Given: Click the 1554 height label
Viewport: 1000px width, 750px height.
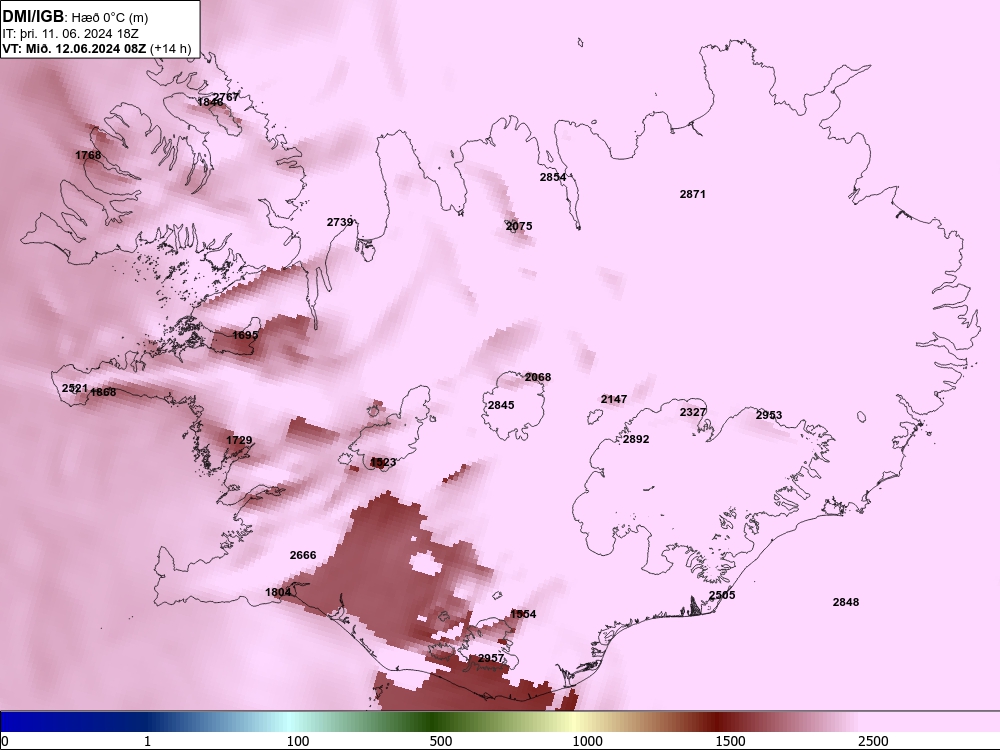Looking at the screenshot, I should pos(523,614).
